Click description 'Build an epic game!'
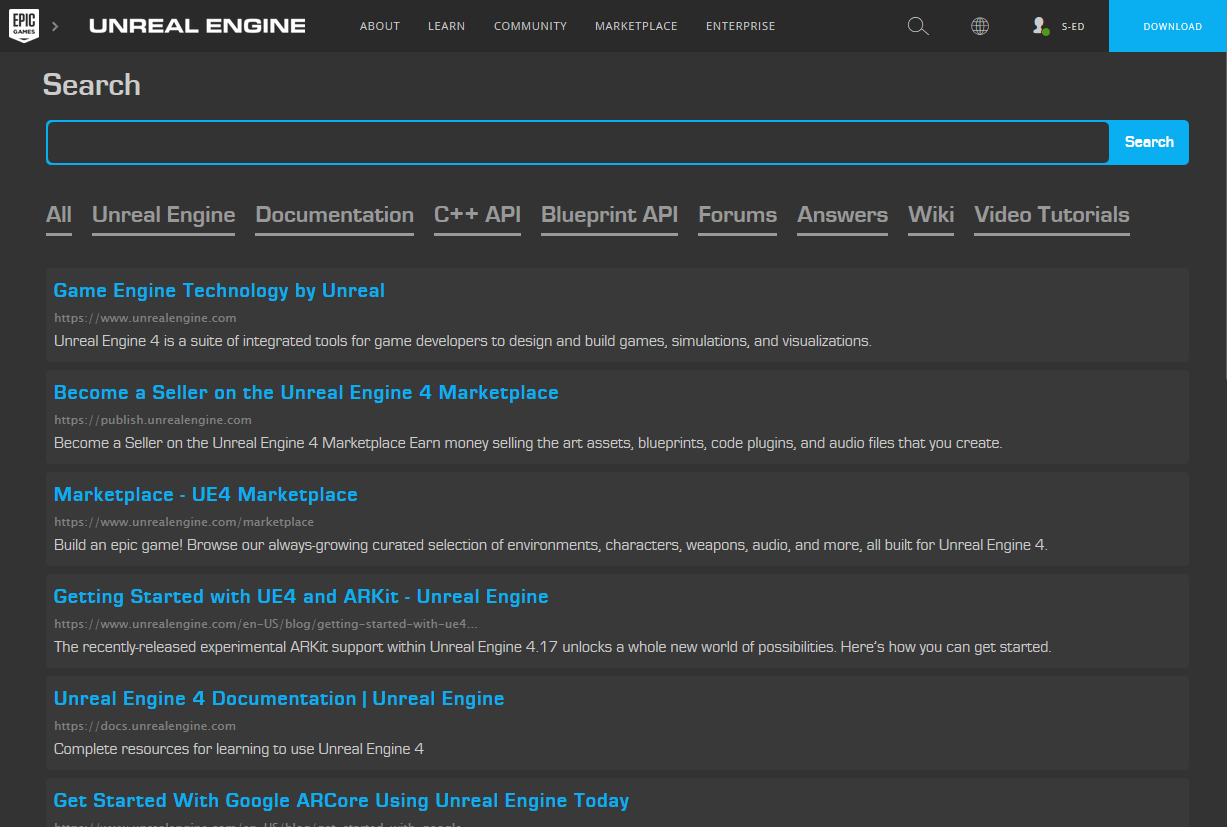The width and height of the screenshot is (1227, 827). tap(551, 545)
